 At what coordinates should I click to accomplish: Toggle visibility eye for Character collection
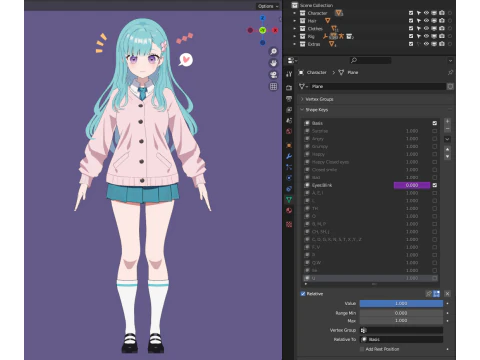click(x=426, y=13)
